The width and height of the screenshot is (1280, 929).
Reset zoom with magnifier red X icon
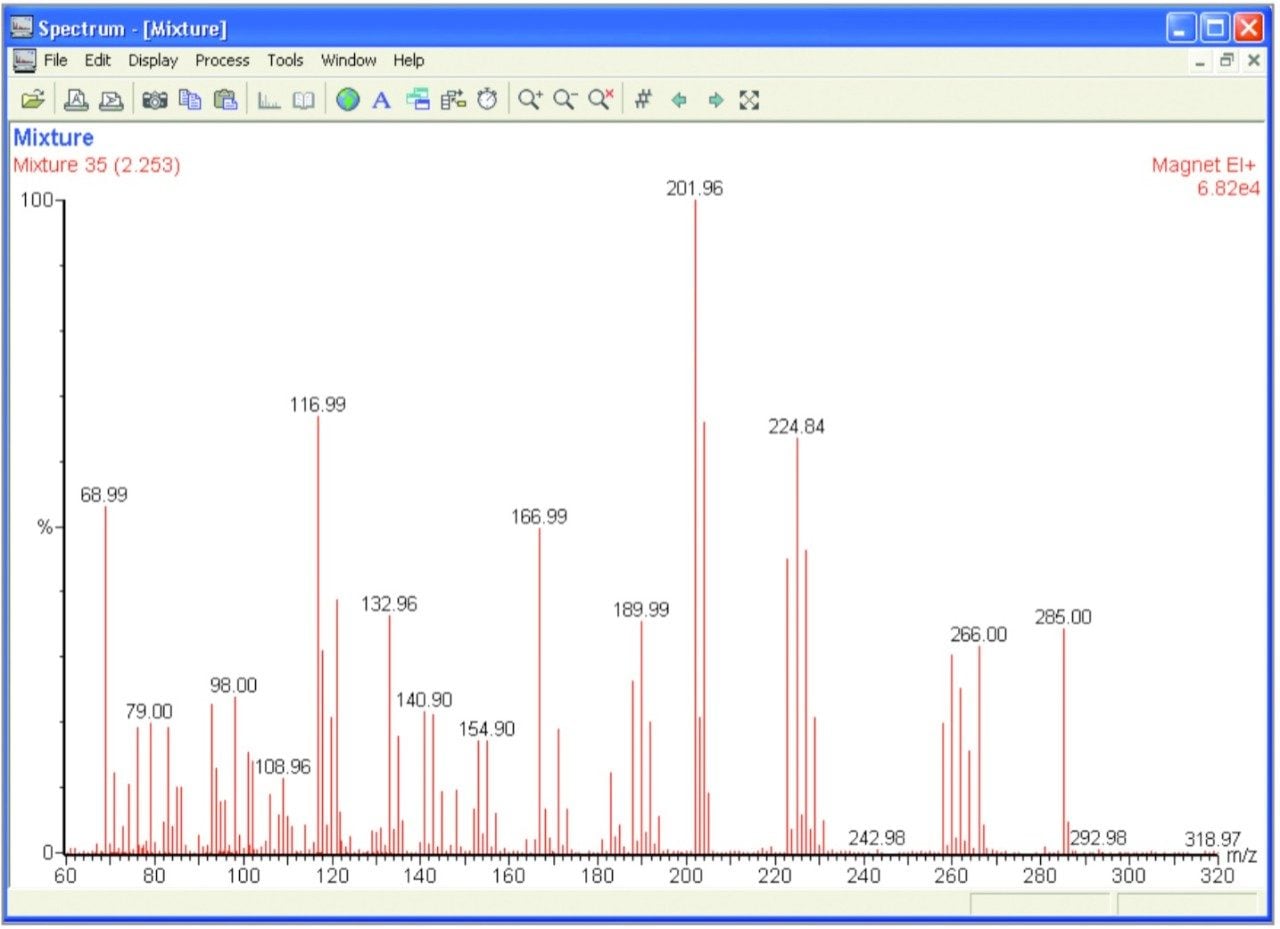(600, 100)
